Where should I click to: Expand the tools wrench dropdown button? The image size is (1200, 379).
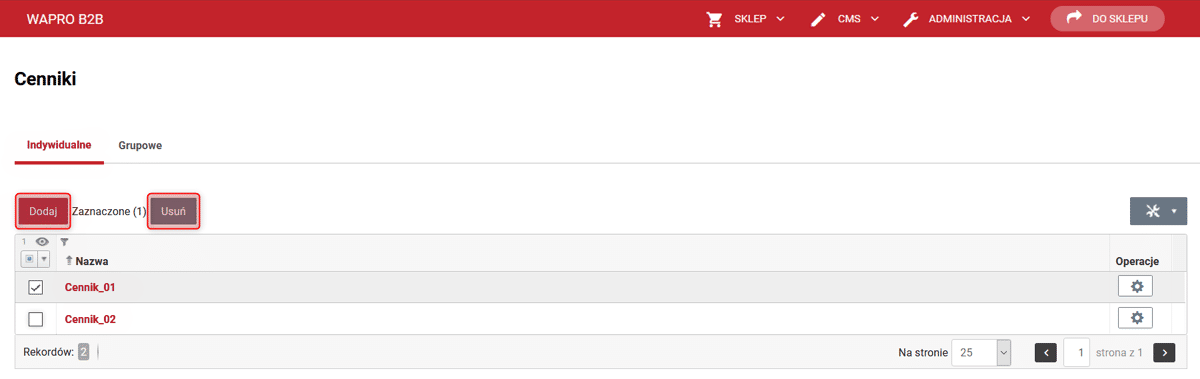pyautogui.click(x=1158, y=211)
